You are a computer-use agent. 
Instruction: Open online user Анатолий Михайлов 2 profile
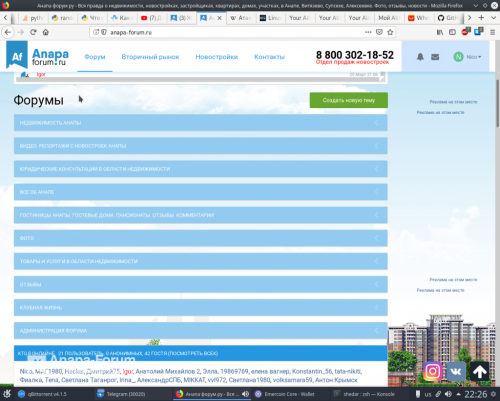[168, 371]
